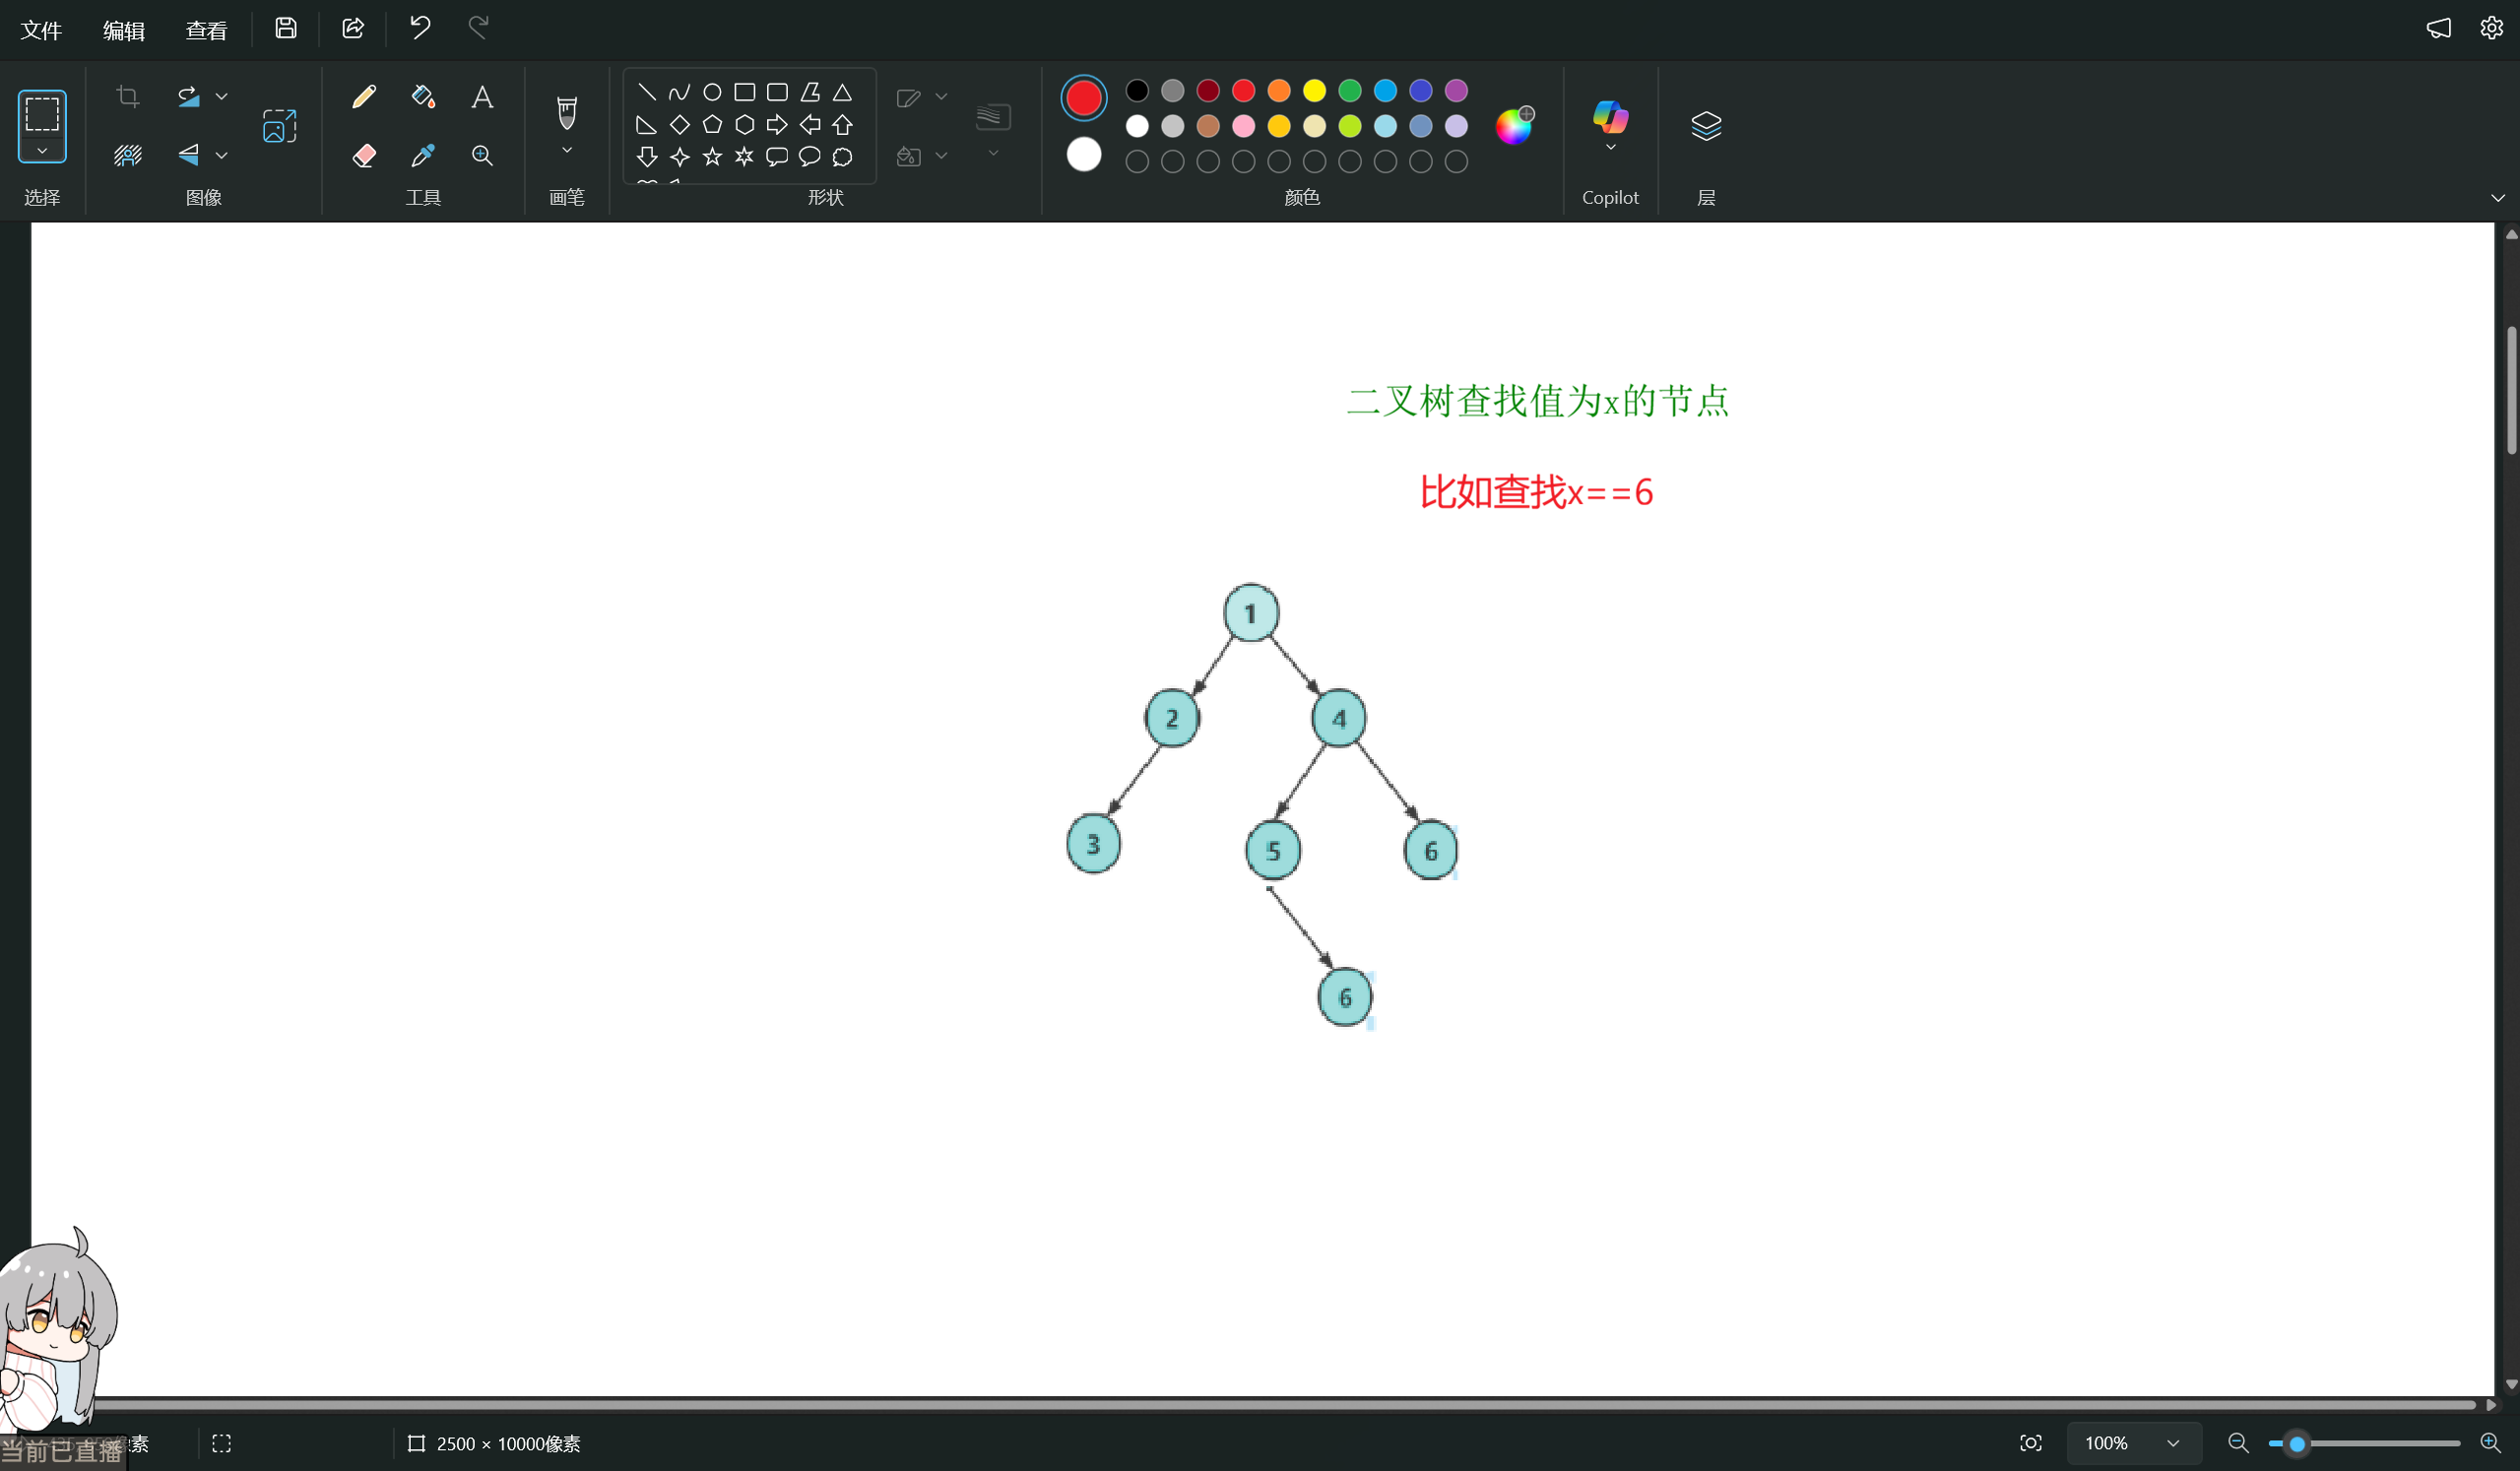Expand the Brushes dropdown chevron
The image size is (2520, 1471).
pos(567,151)
